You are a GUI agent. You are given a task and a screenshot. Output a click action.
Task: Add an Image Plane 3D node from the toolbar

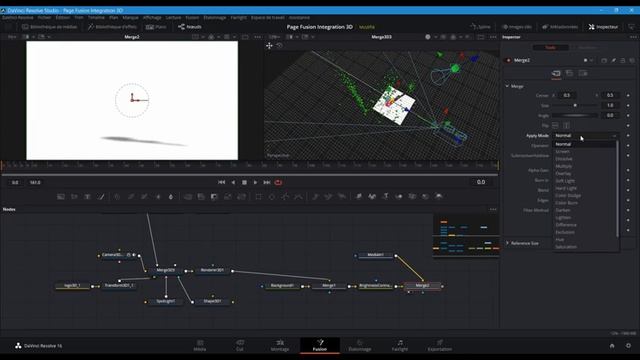[x=359, y=197]
